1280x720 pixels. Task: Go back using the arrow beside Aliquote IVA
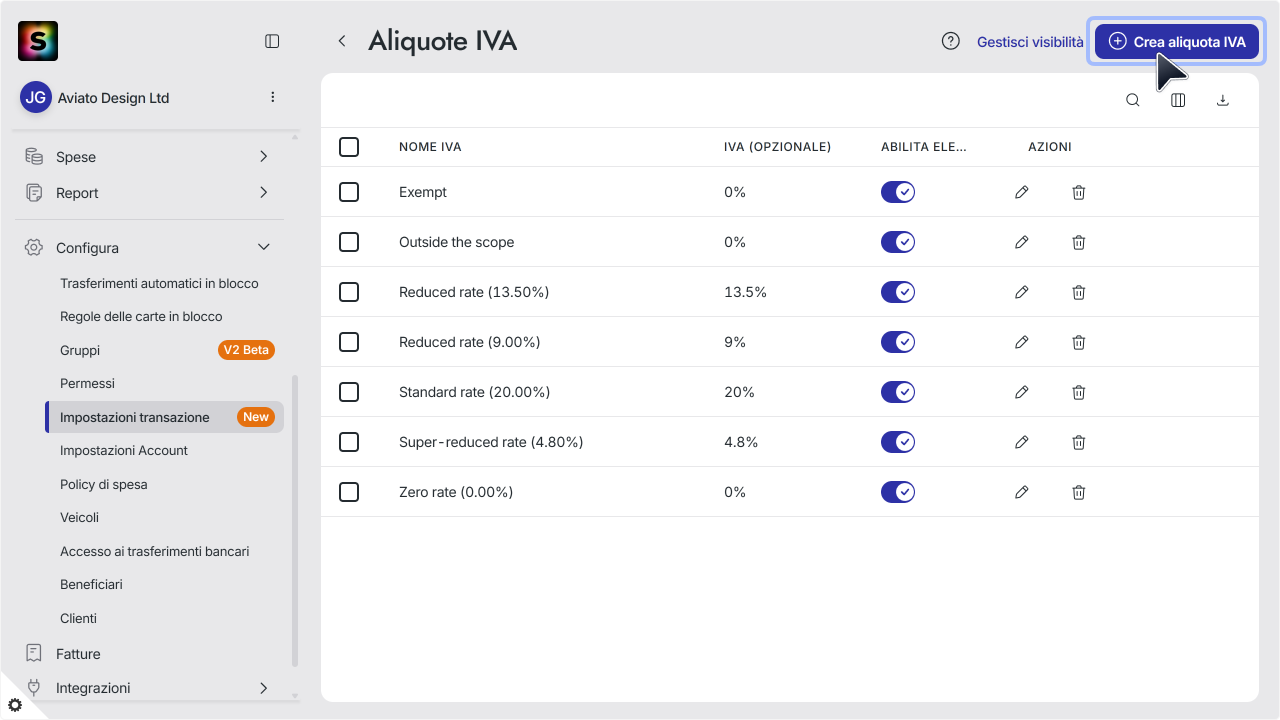click(x=342, y=41)
